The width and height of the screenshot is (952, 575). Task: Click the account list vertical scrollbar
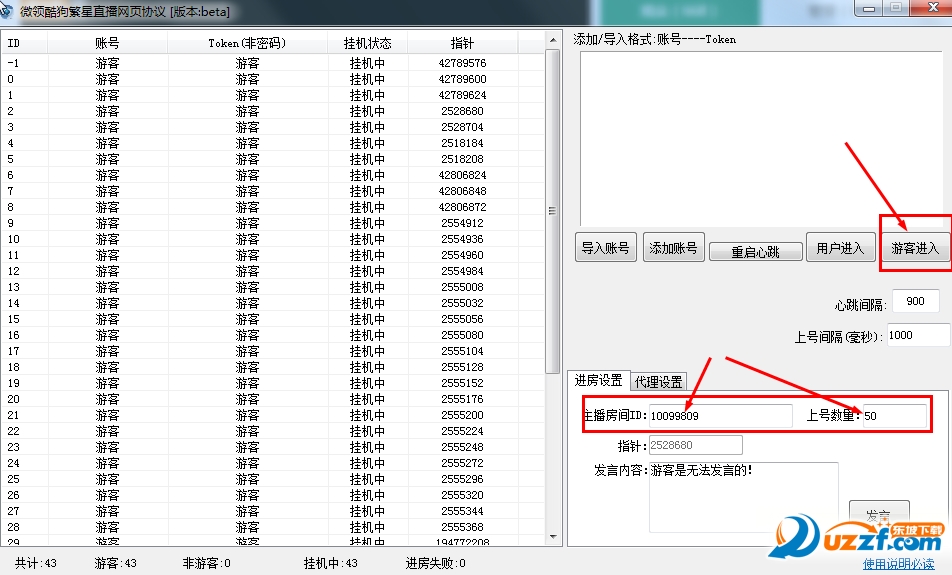pos(552,210)
